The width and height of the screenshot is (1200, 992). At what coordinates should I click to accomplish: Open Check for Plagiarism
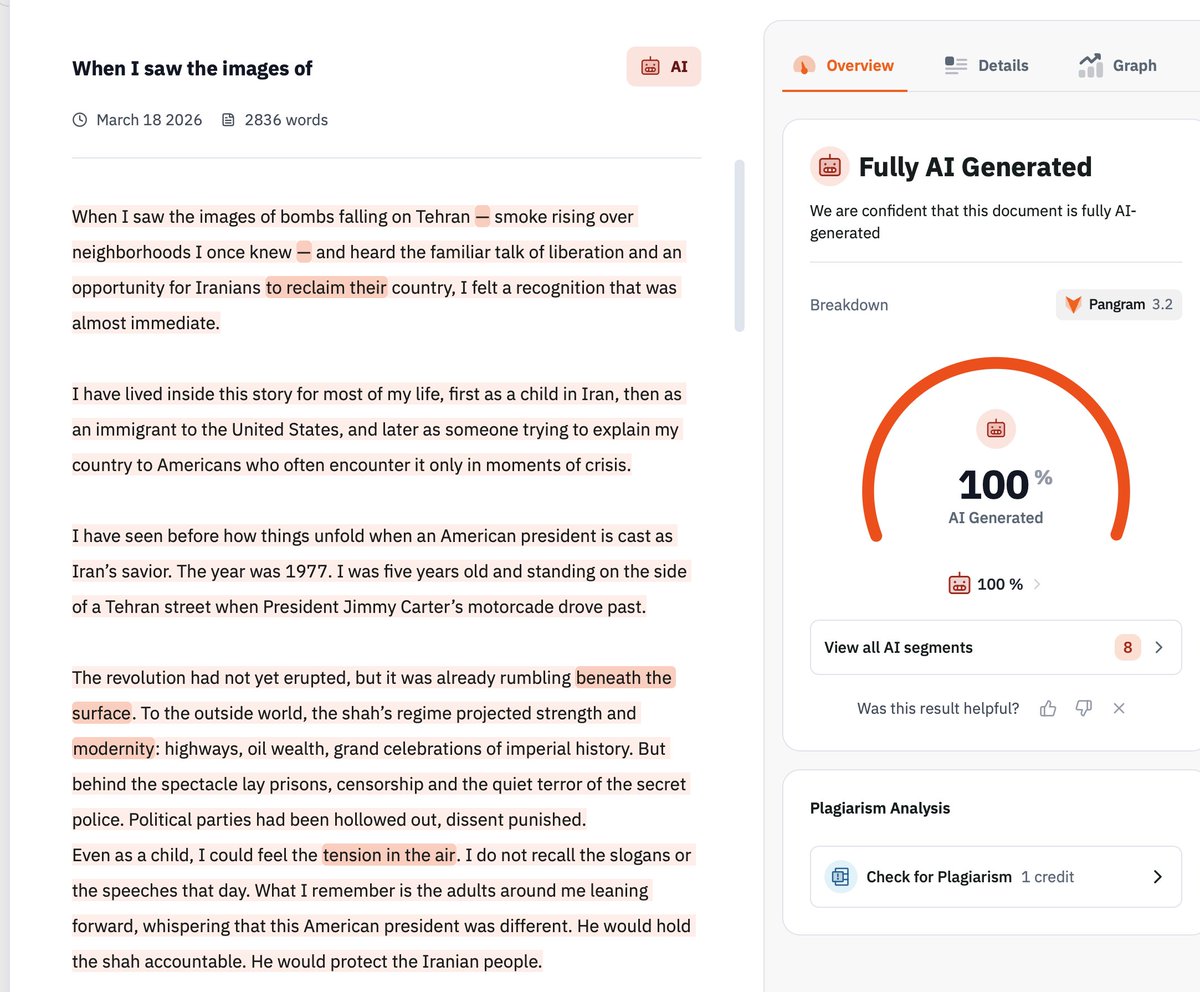coord(995,877)
